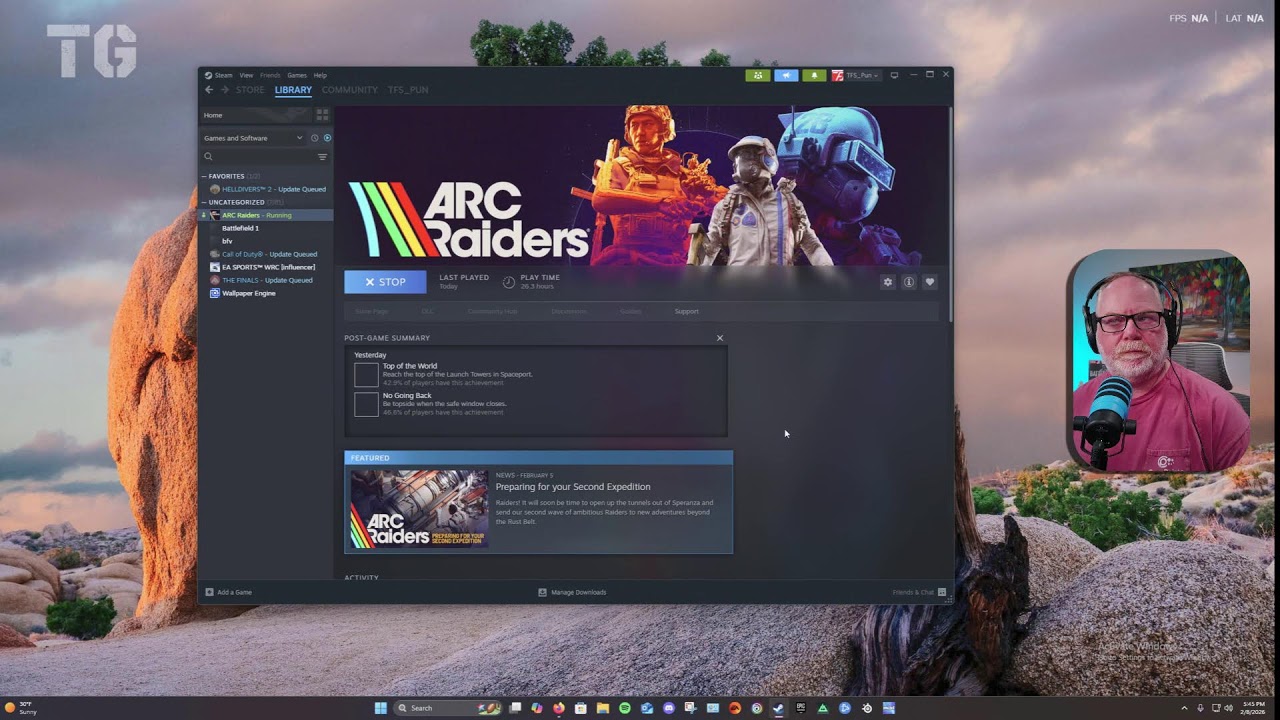Viewport: 1280px width, 720px height.
Task: Stop the running ARC Raiders game
Action: click(385, 282)
